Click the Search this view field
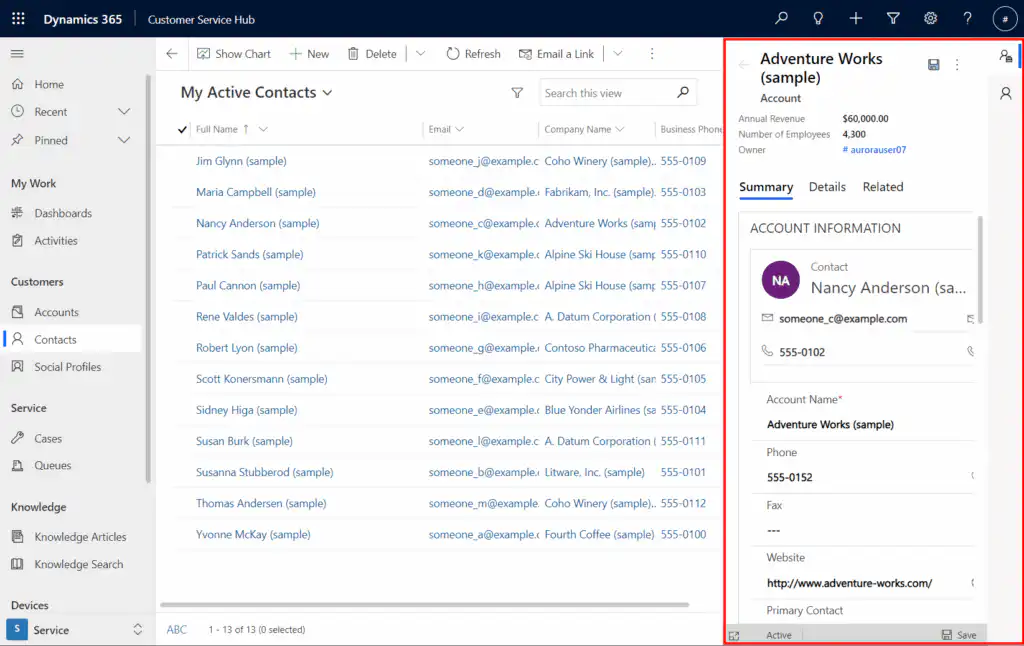This screenshot has height=646, width=1024. coord(605,93)
